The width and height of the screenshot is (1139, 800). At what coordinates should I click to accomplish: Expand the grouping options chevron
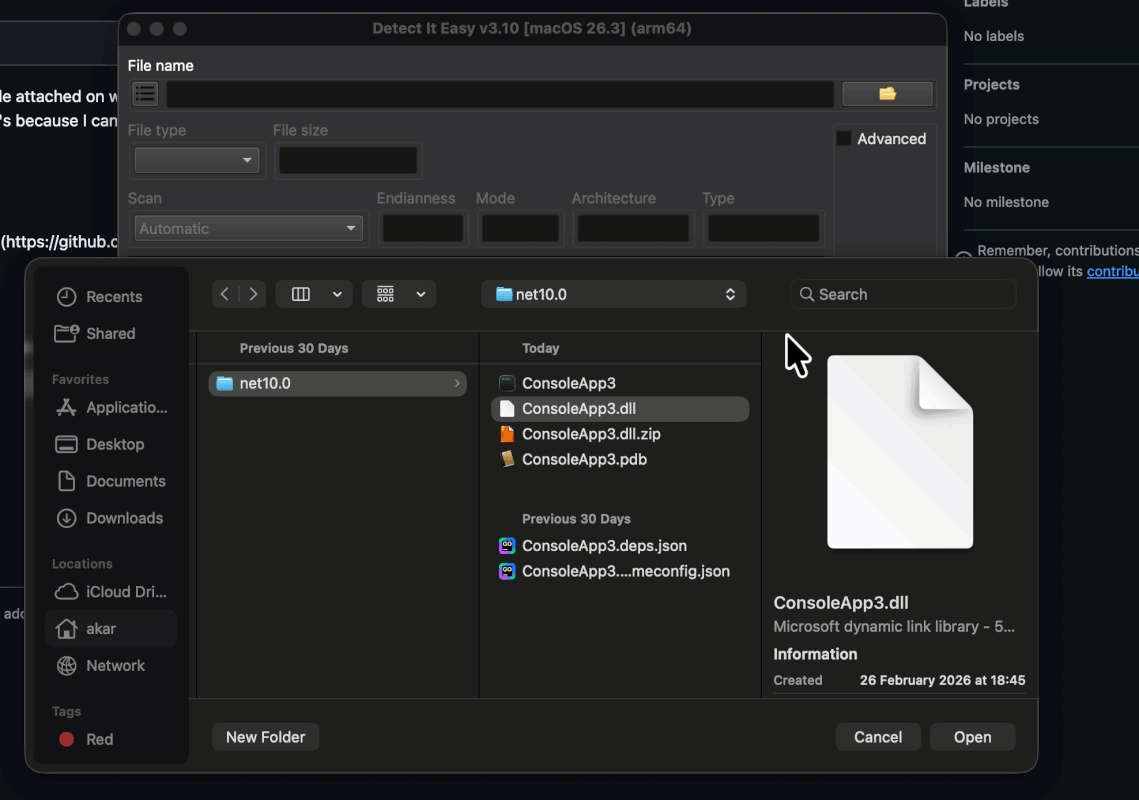pos(421,294)
